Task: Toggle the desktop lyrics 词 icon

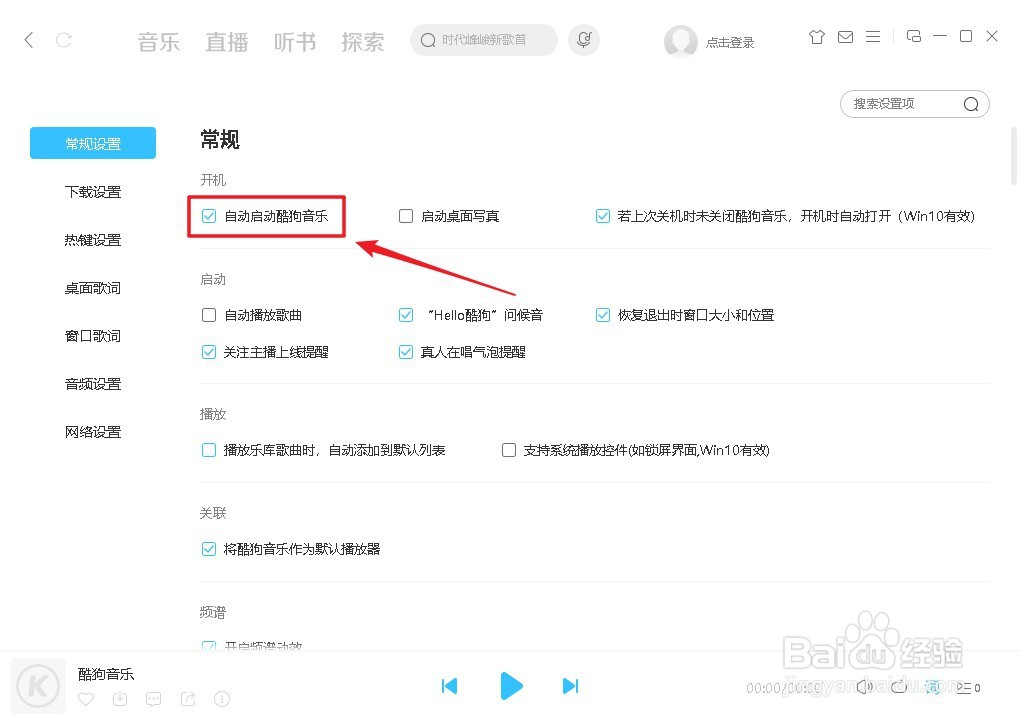Action: pyautogui.click(x=932, y=687)
